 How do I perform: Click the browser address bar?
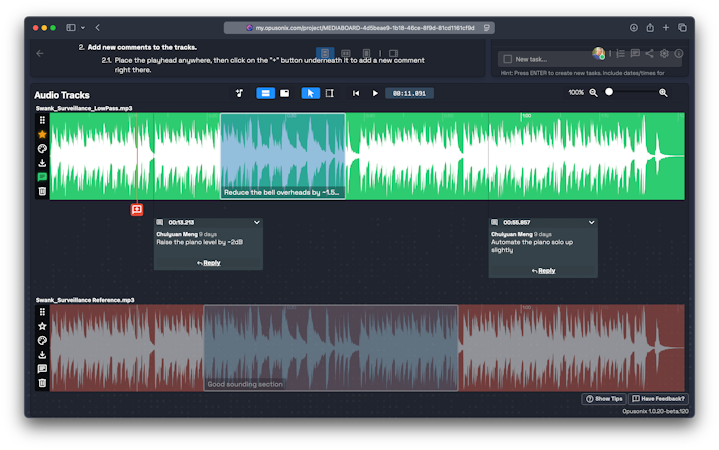coord(359,28)
